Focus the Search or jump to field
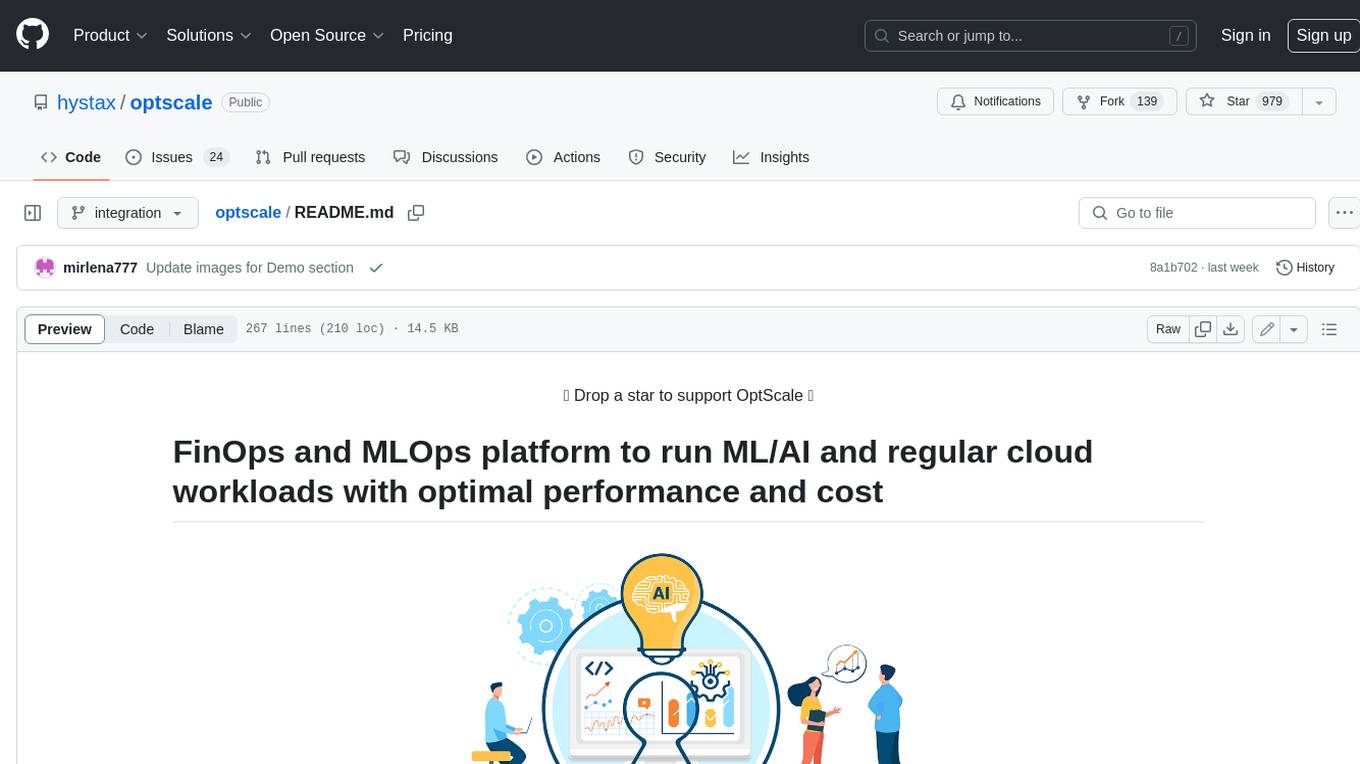Viewport: 1360px width, 764px height. coord(1031,35)
